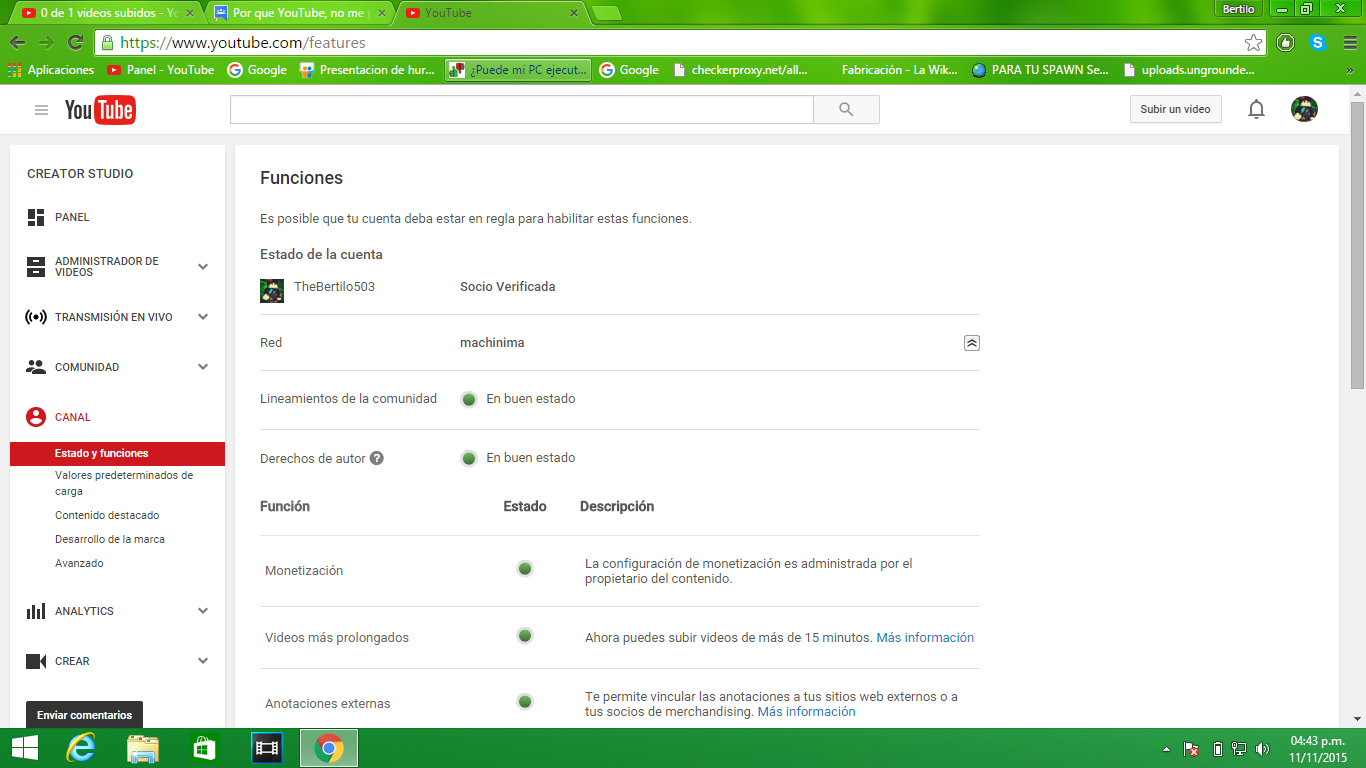This screenshot has width=1366, height=768.
Task: Click the Action Center flag tray icon
Action: point(1191,749)
